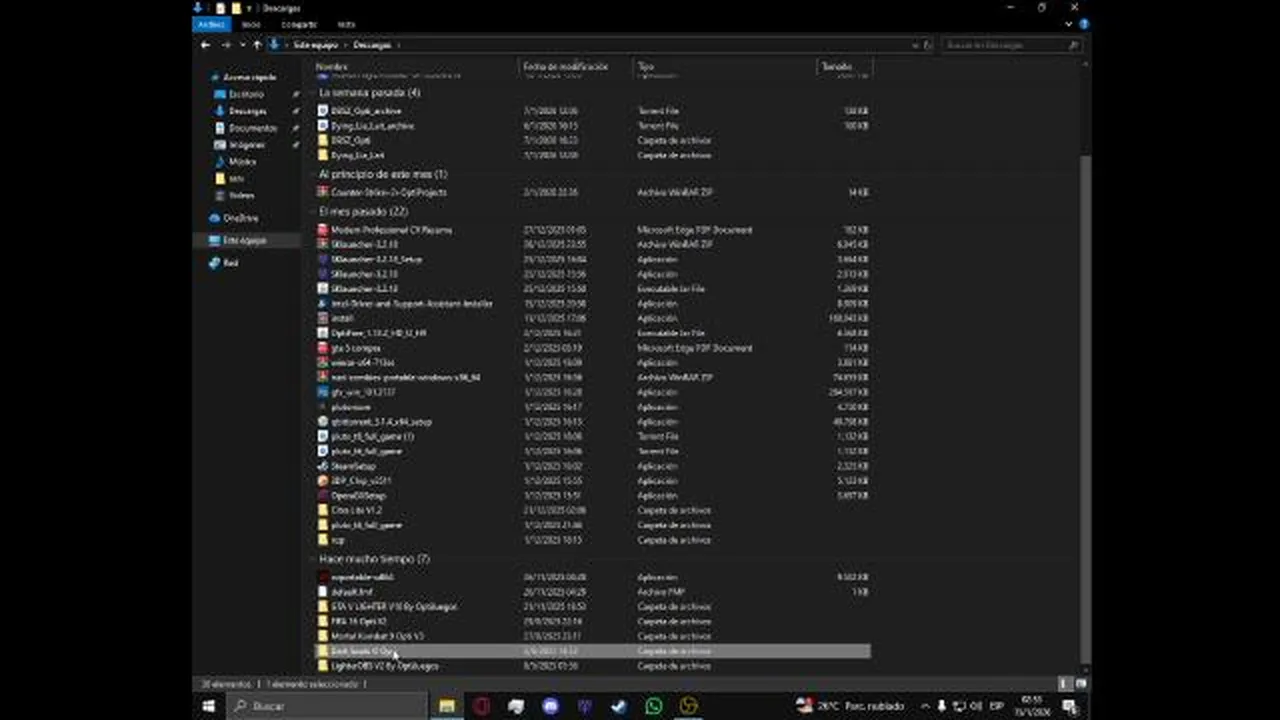Open the recent locations dropdown arrow
The height and width of the screenshot is (720, 1280).
coord(242,45)
